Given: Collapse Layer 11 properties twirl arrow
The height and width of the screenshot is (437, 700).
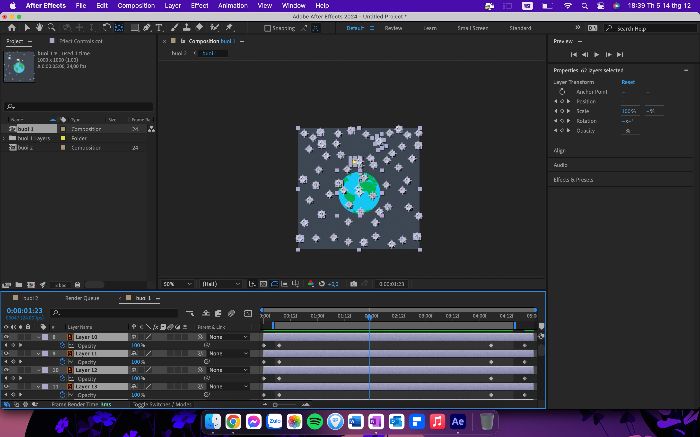Looking at the screenshot, I should click(x=39, y=354).
